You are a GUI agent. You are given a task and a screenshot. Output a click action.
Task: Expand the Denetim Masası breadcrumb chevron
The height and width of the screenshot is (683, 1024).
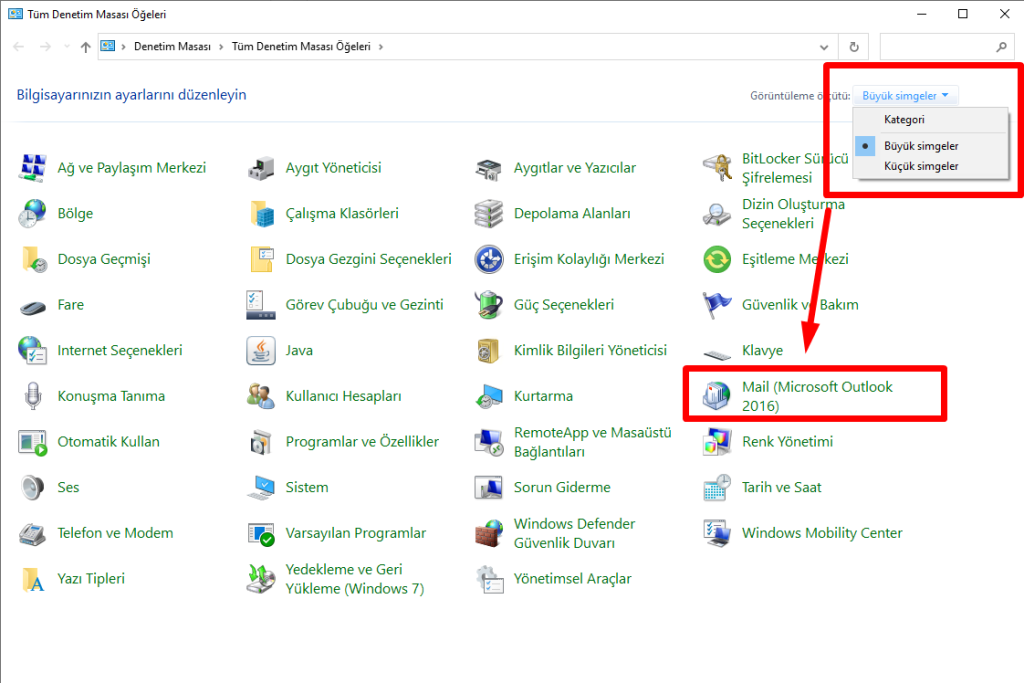pos(222,47)
